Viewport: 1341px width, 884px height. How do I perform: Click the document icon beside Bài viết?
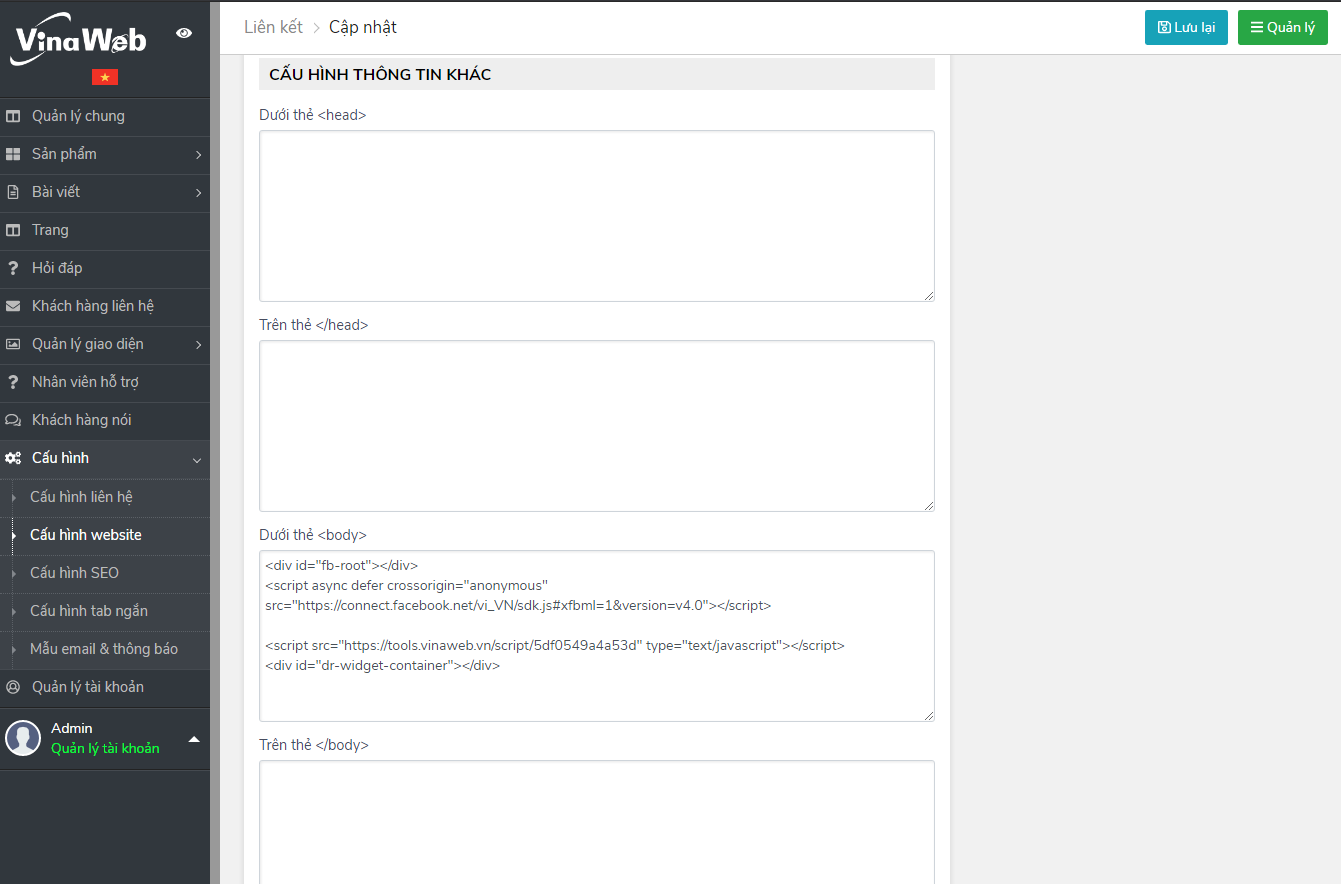13,192
